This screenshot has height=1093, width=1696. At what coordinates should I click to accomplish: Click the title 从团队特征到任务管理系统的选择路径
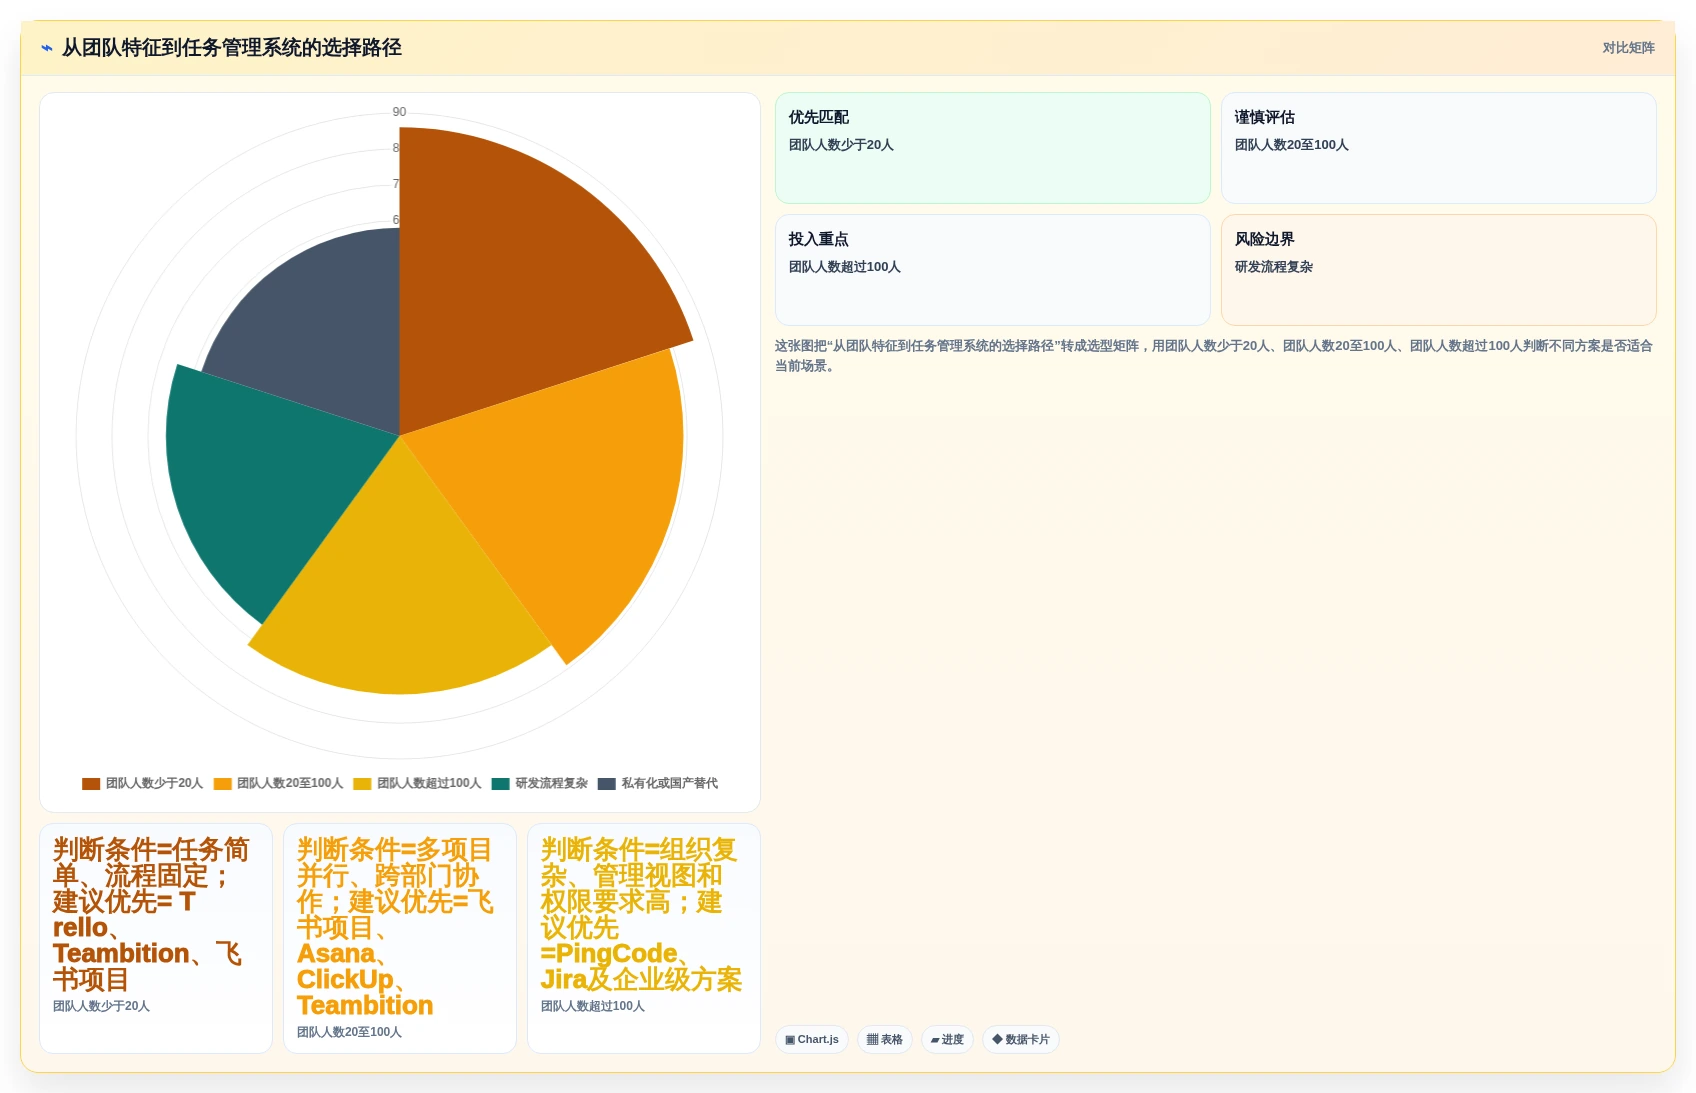tap(232, 48)
